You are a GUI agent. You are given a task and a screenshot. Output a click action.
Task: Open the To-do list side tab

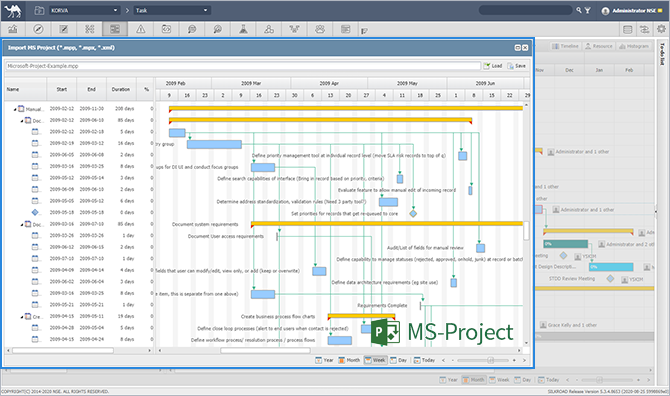click(662, 54)
